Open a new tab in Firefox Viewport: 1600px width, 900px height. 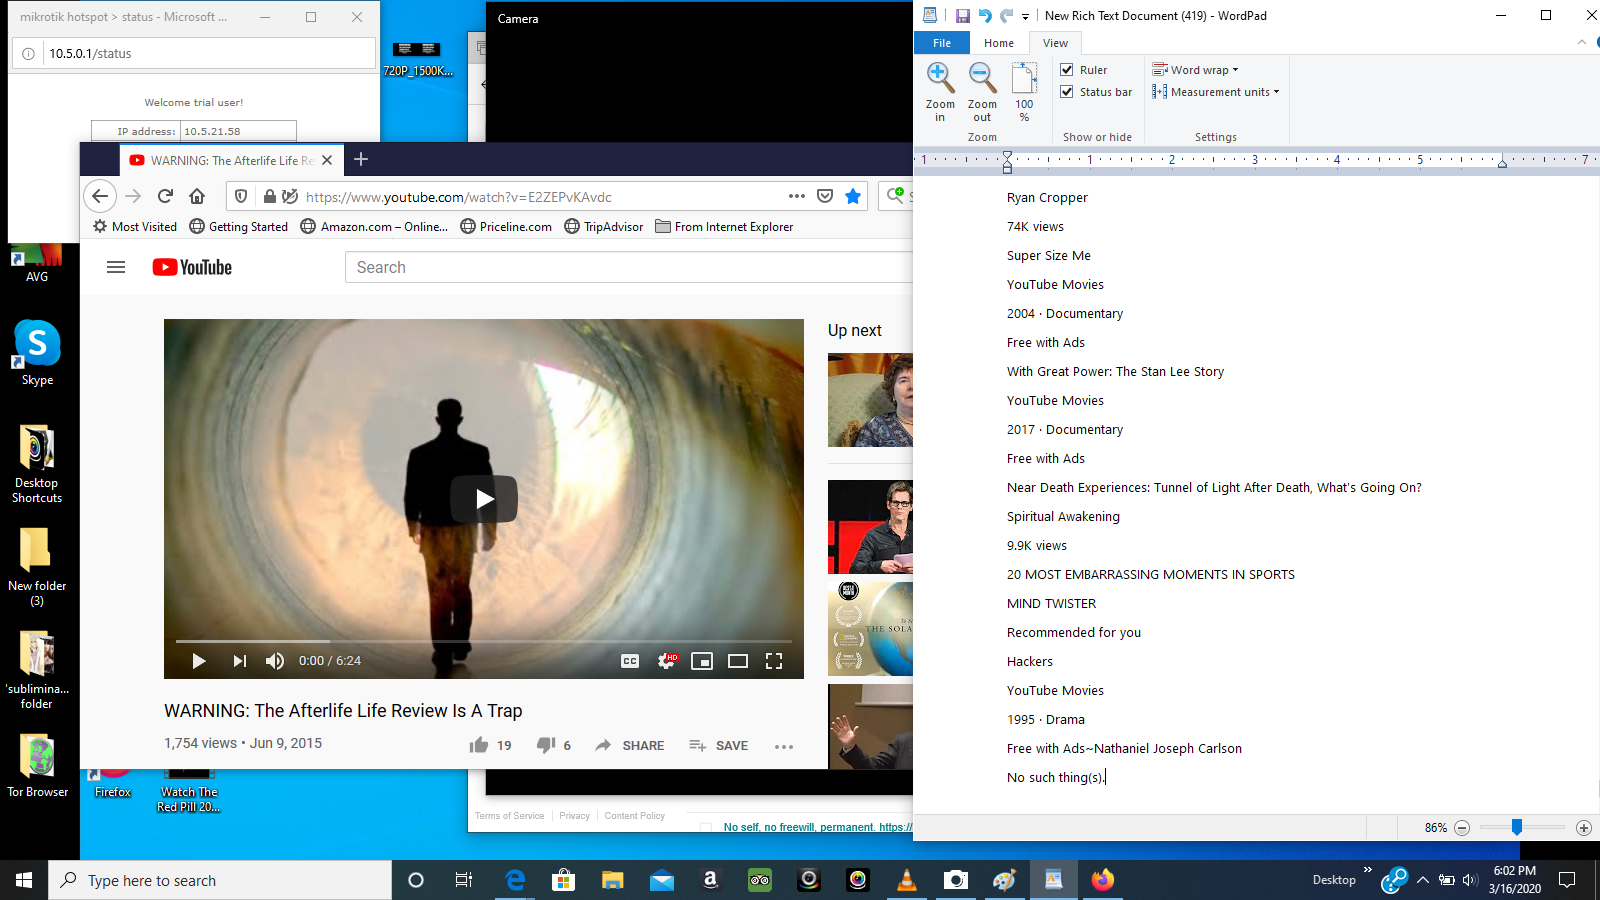pos(361,159)
